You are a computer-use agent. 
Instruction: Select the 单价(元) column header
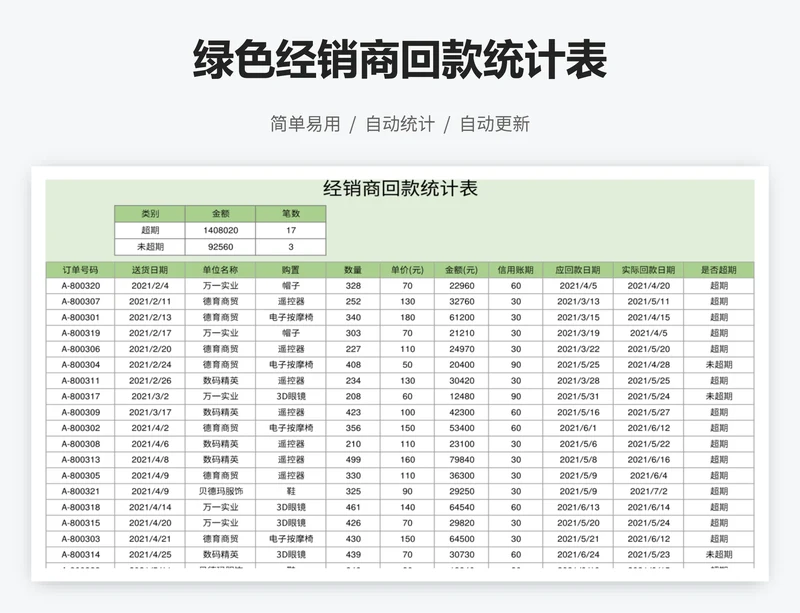(407, 270)
